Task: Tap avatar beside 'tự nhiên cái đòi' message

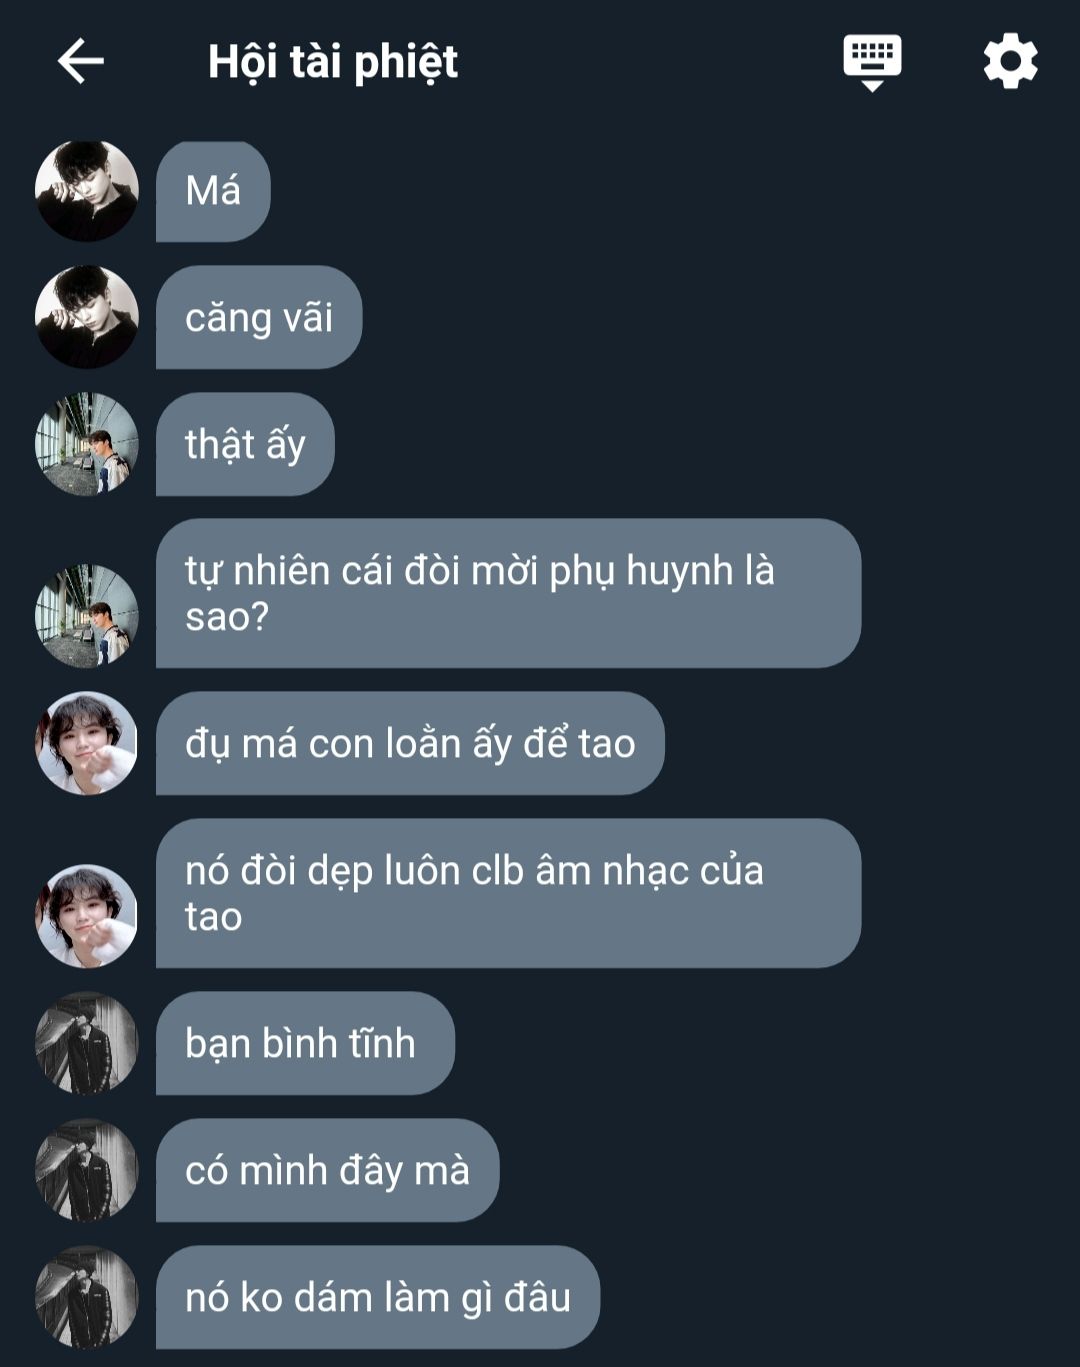Action: coord(87,616)
